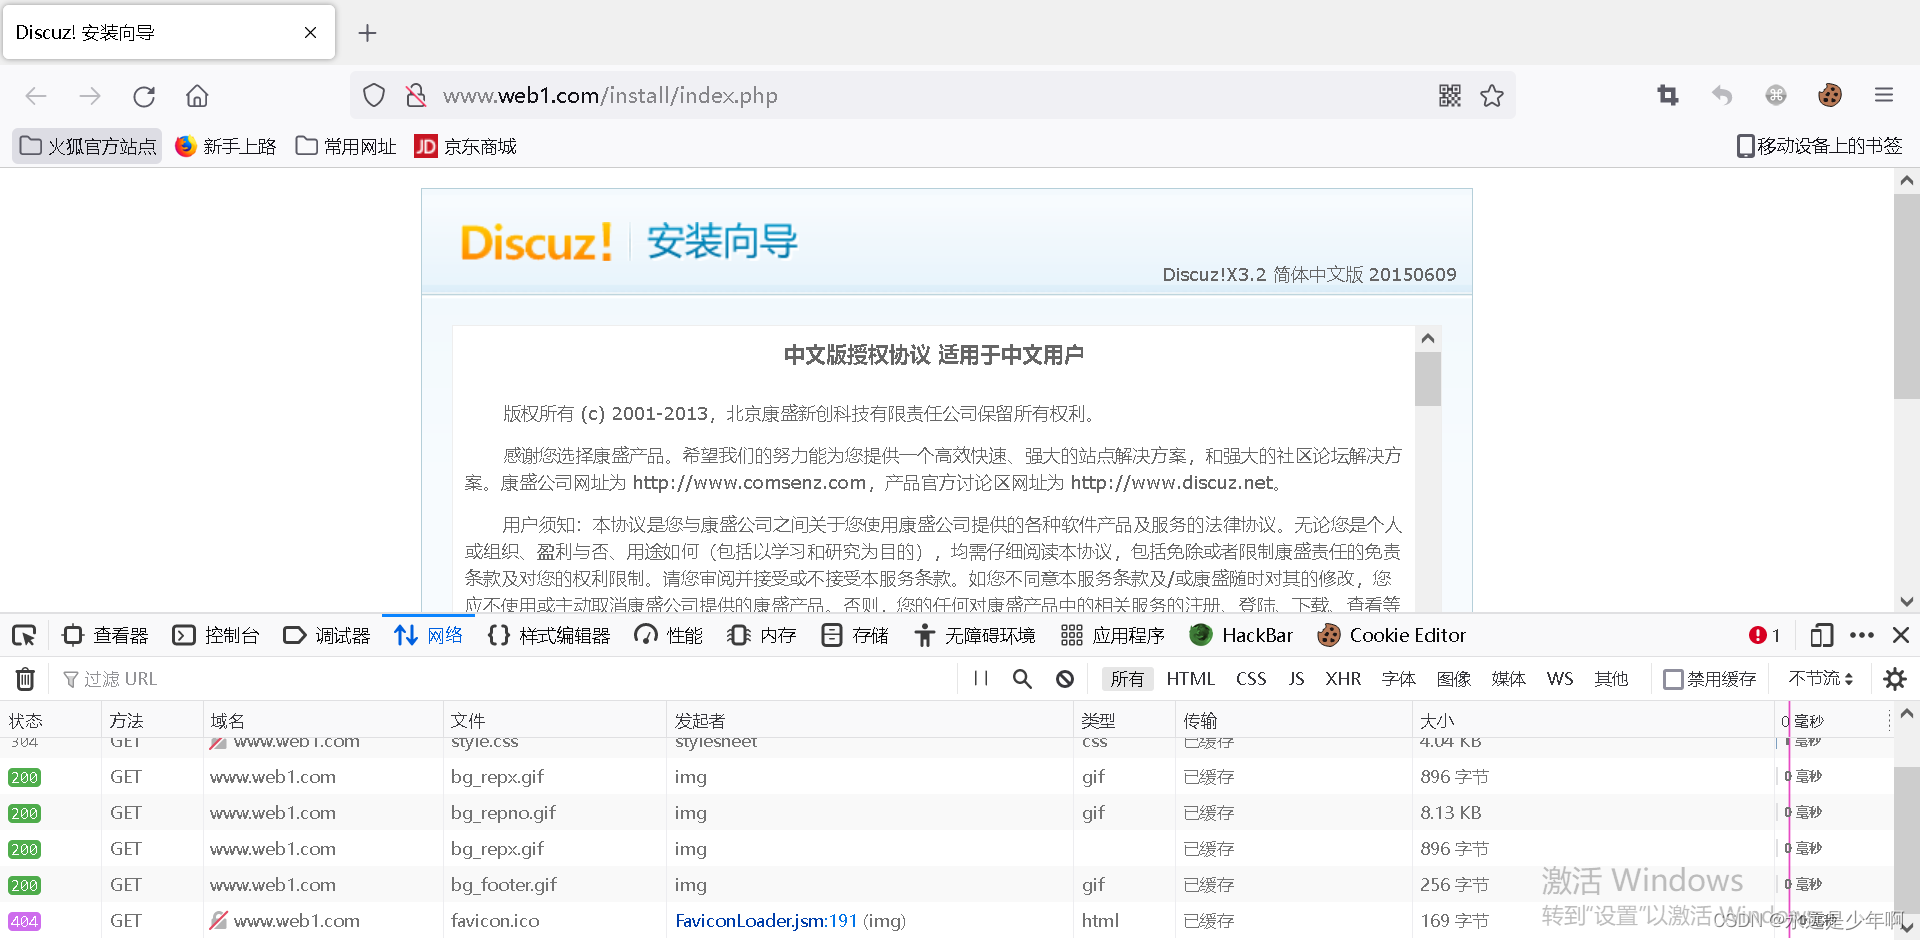Screen dimensions: 1920x940
Task: Filter requests by HTML
Action: coord(1190,679)
